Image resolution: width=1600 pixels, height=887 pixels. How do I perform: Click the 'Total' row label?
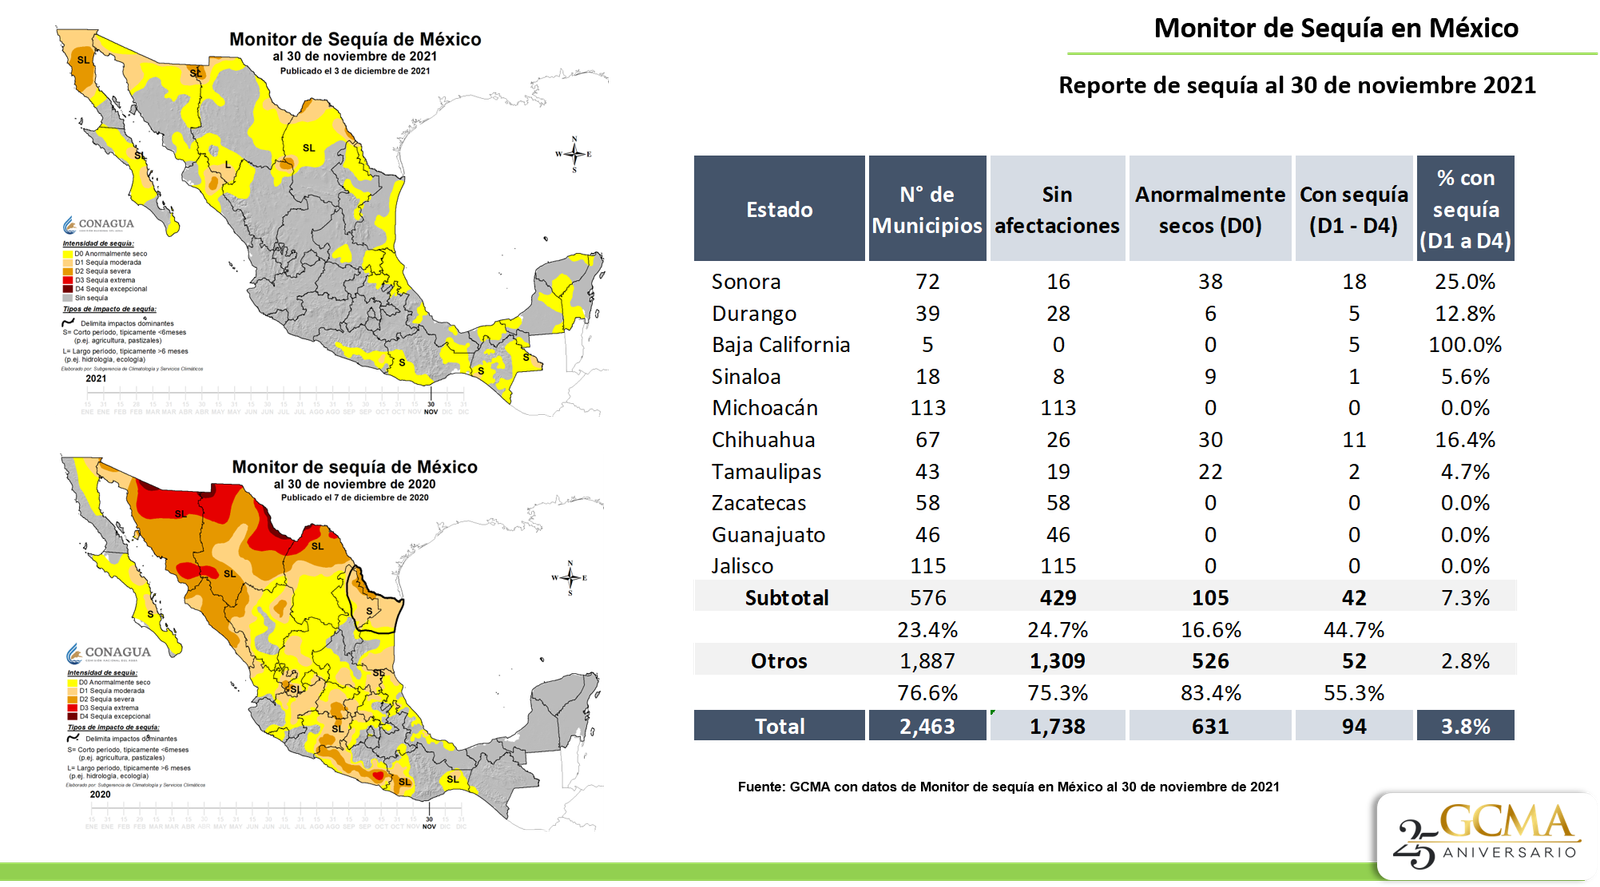click(779, 726)
